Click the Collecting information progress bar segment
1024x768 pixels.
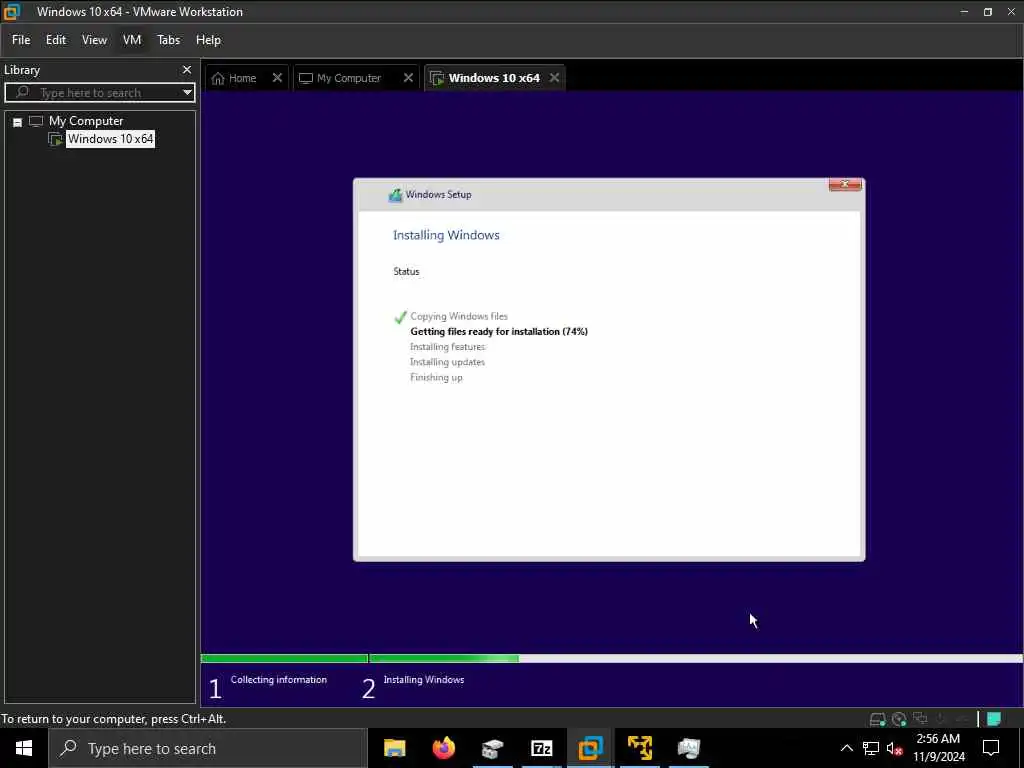point(284,658)
